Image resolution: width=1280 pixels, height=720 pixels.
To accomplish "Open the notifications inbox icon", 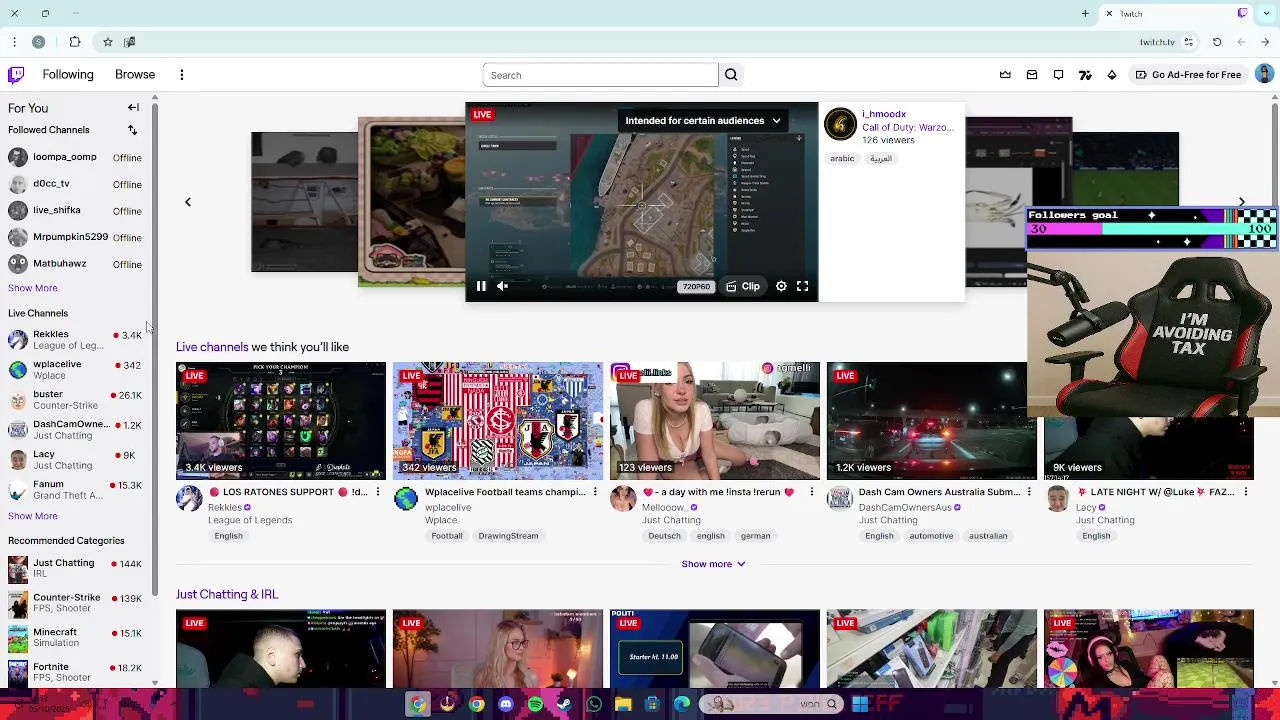I will pos(1032,75).
